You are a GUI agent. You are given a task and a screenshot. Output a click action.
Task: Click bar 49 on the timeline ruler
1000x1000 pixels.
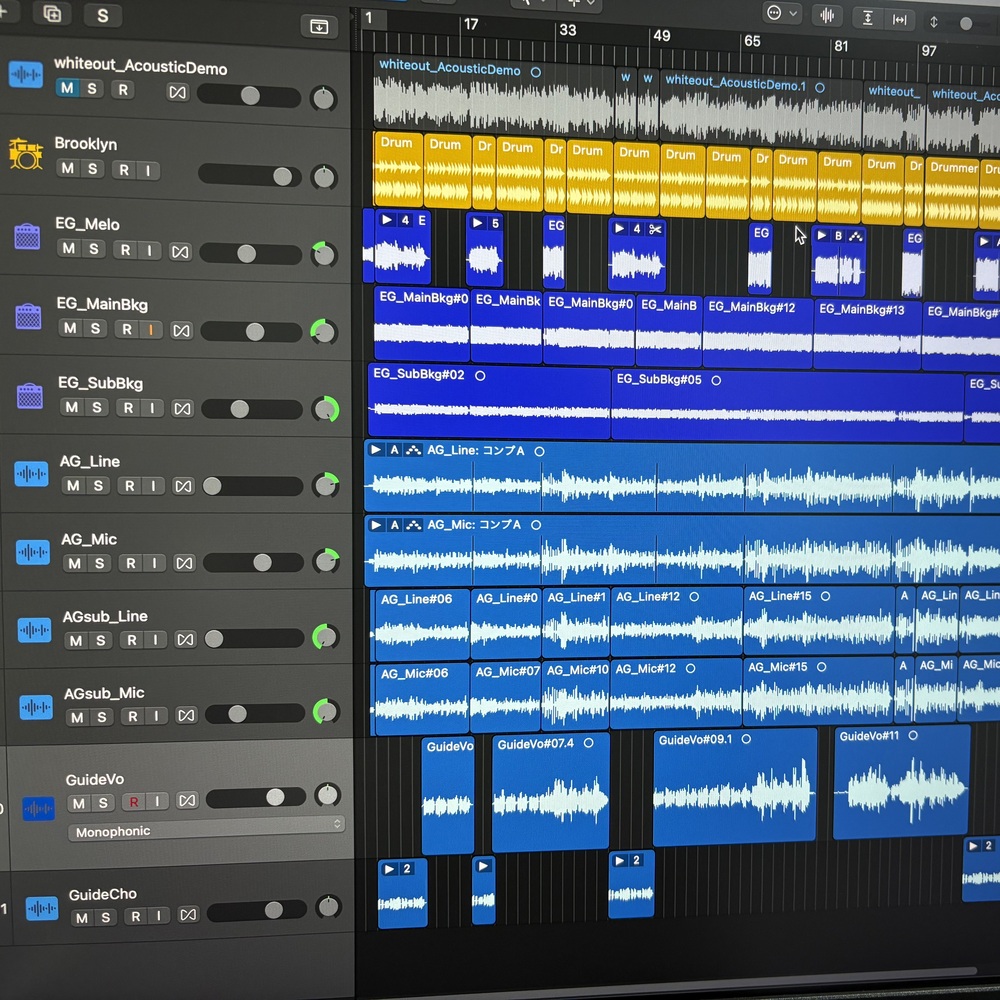tap(661, 36)
